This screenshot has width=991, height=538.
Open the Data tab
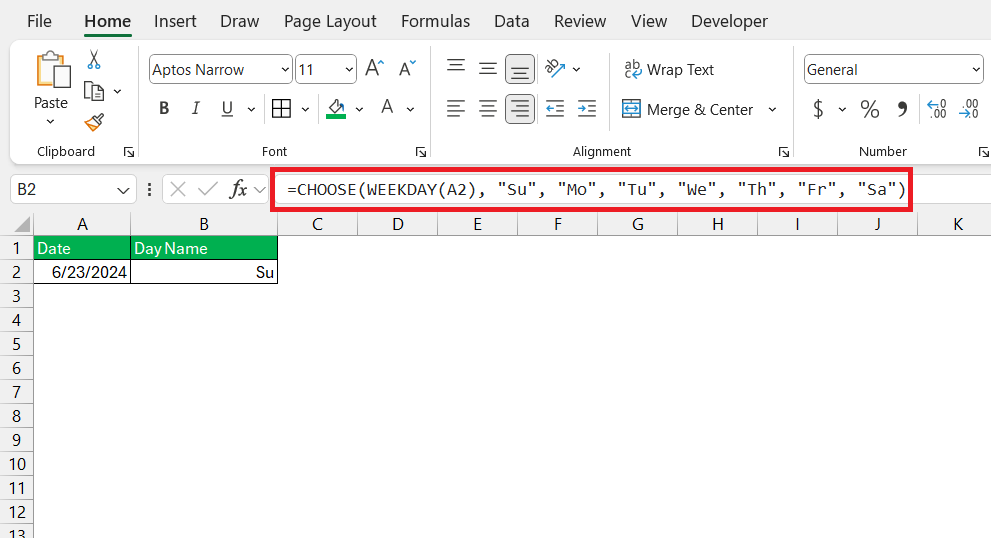pyautogui.click(x=512, y=21)
